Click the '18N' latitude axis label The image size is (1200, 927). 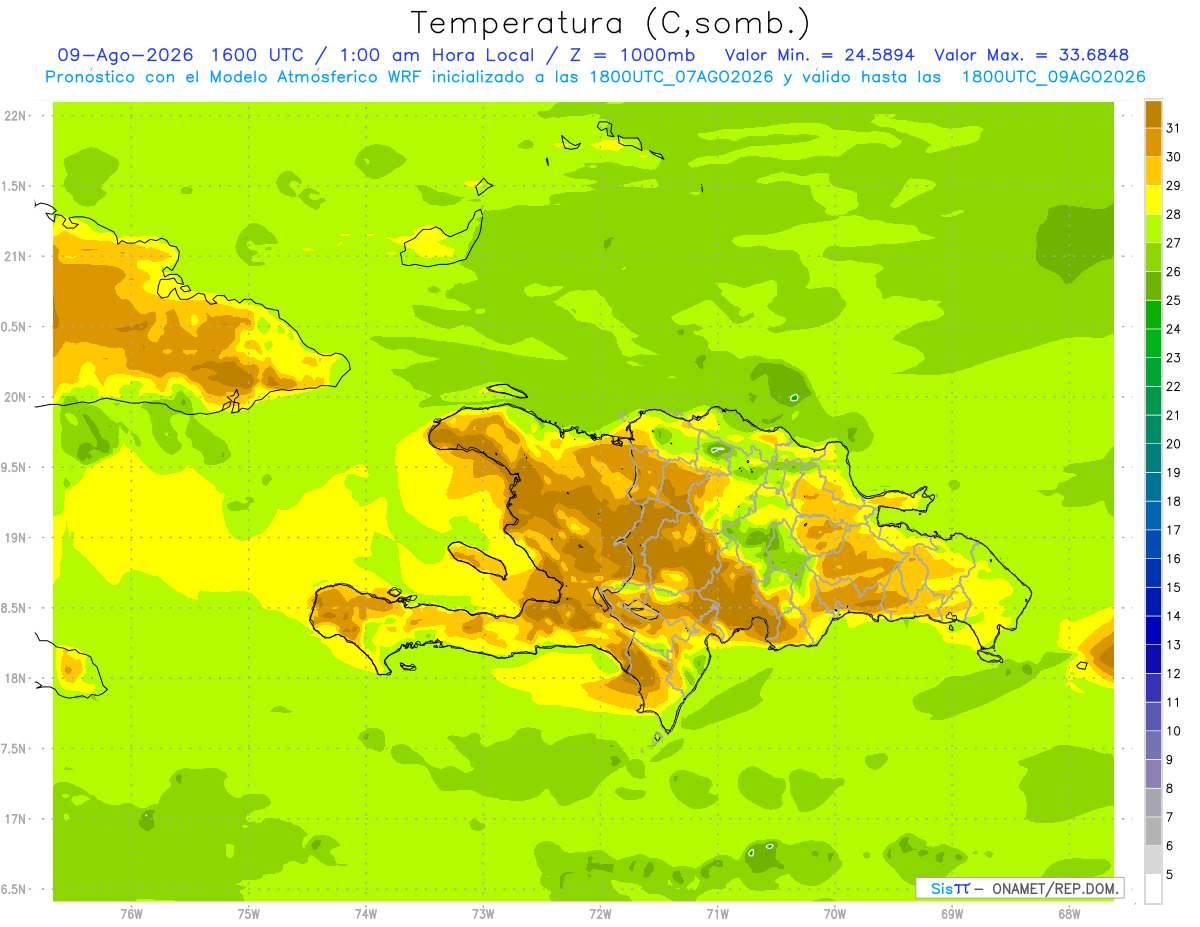tap(14, 678)
